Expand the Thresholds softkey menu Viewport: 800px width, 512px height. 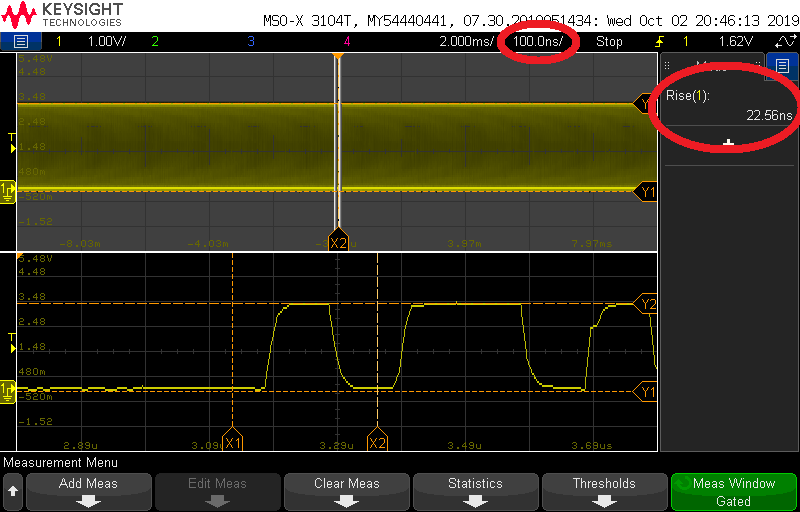pyautogui.click(x=603, y=491)
